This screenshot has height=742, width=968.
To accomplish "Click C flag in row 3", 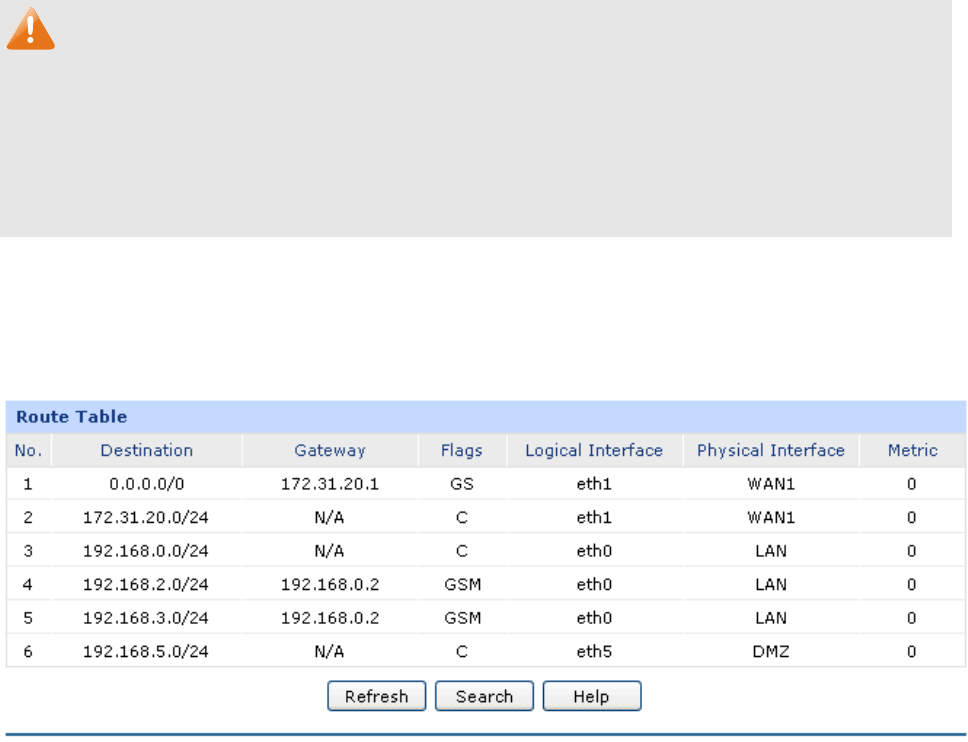I will [462, 551].
